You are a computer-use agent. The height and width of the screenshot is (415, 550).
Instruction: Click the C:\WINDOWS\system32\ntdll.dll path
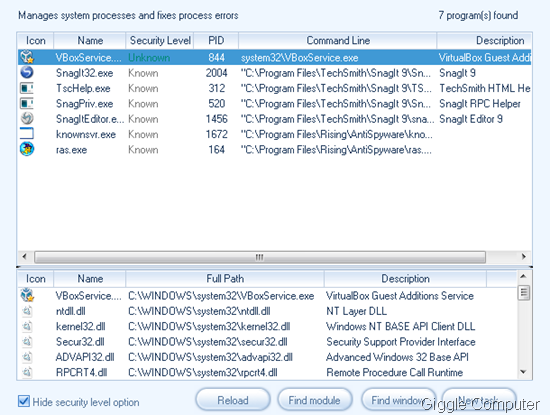199,311
